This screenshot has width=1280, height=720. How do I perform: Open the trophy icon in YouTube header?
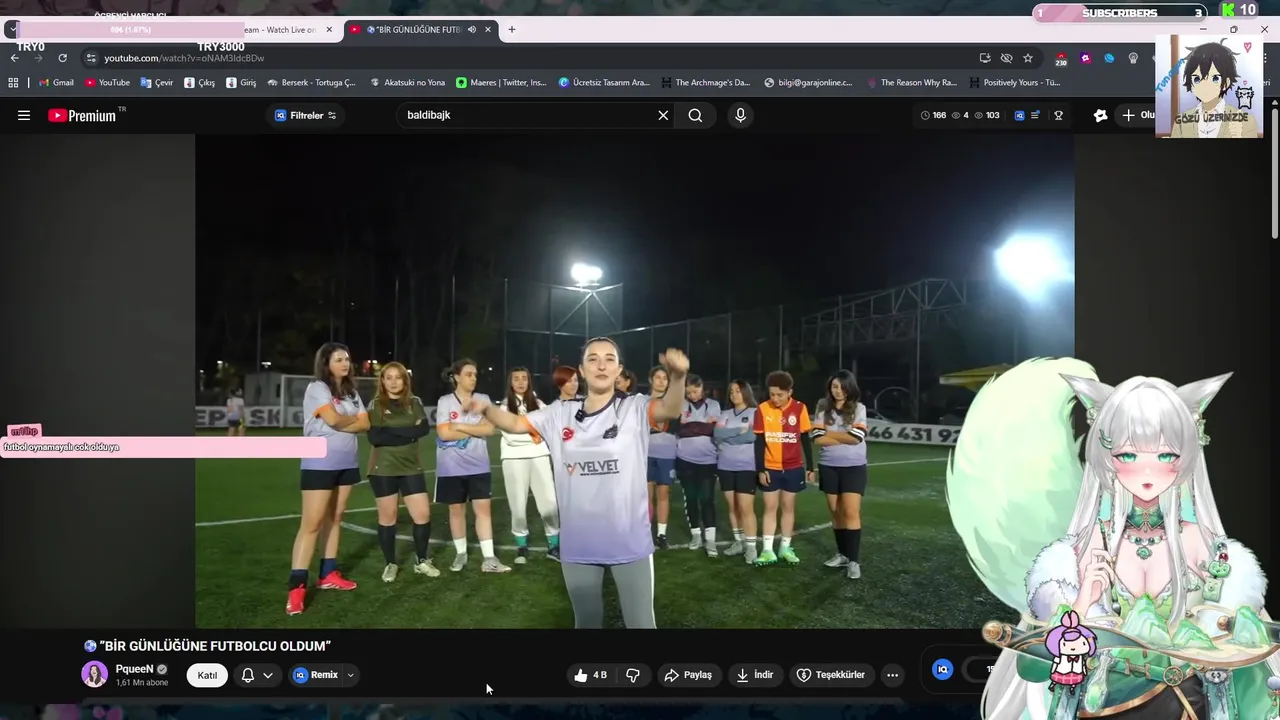(1058, 115)
